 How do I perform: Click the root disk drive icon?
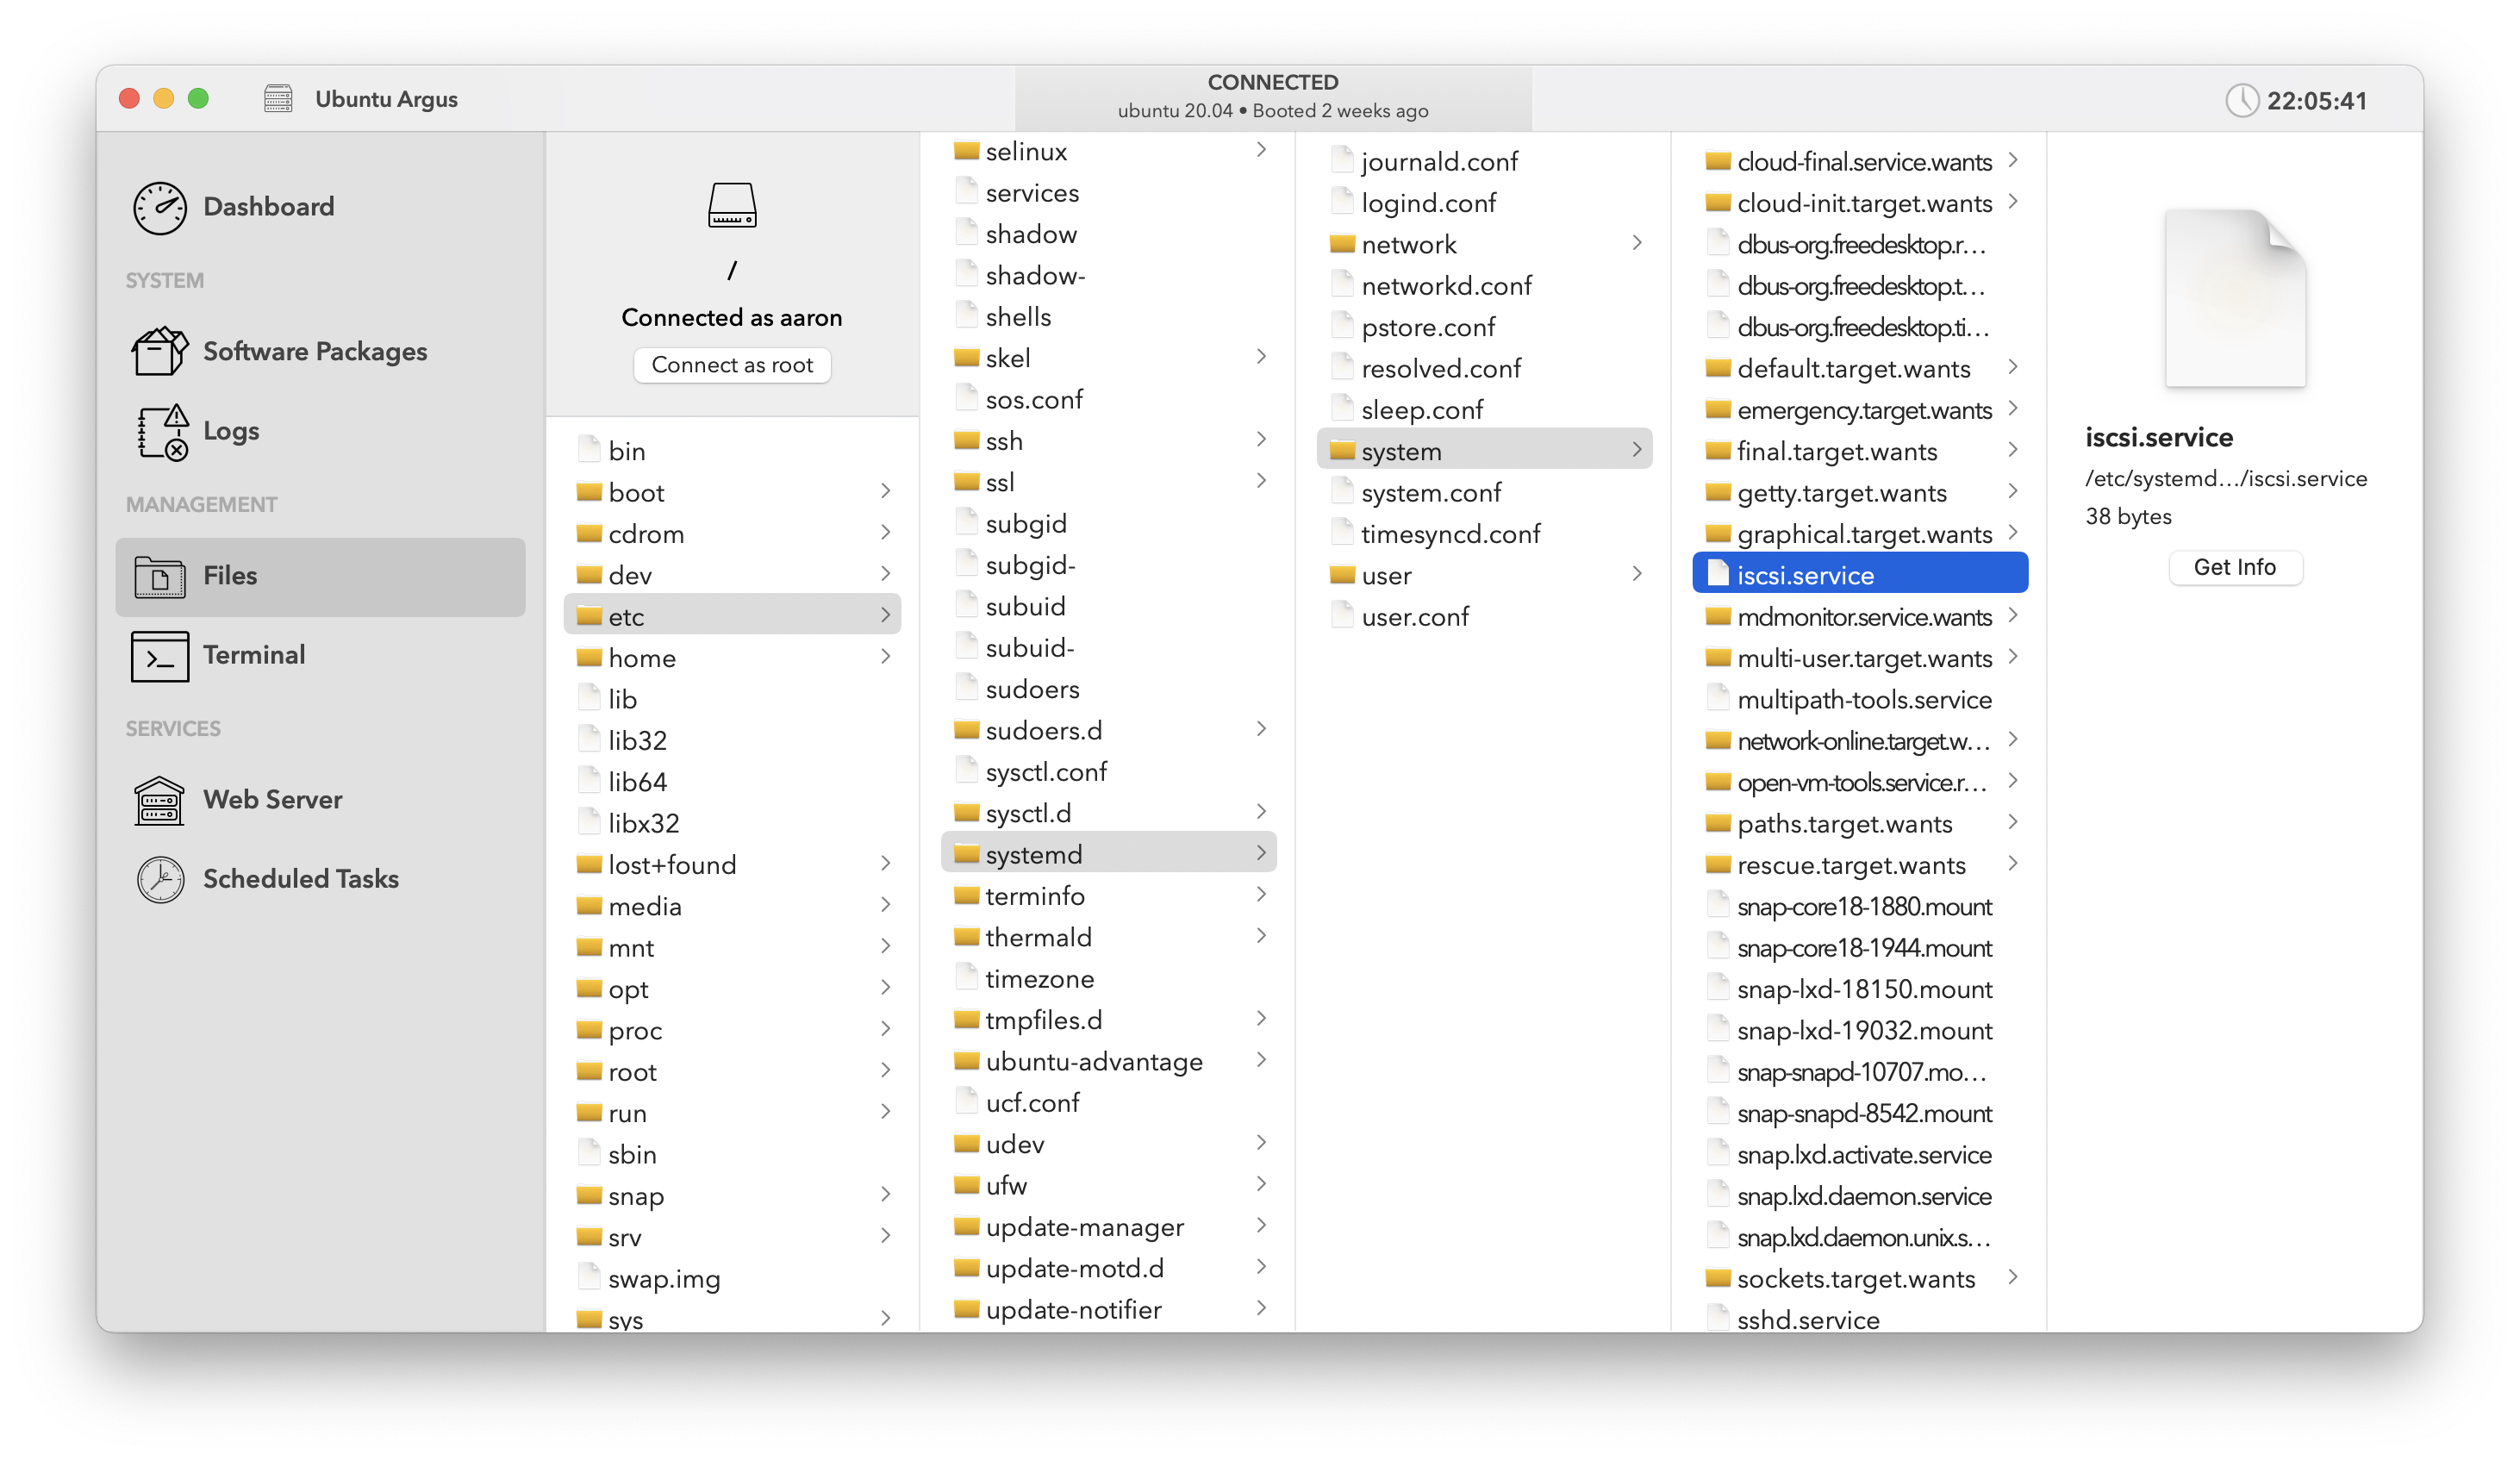tap(732, 205)
